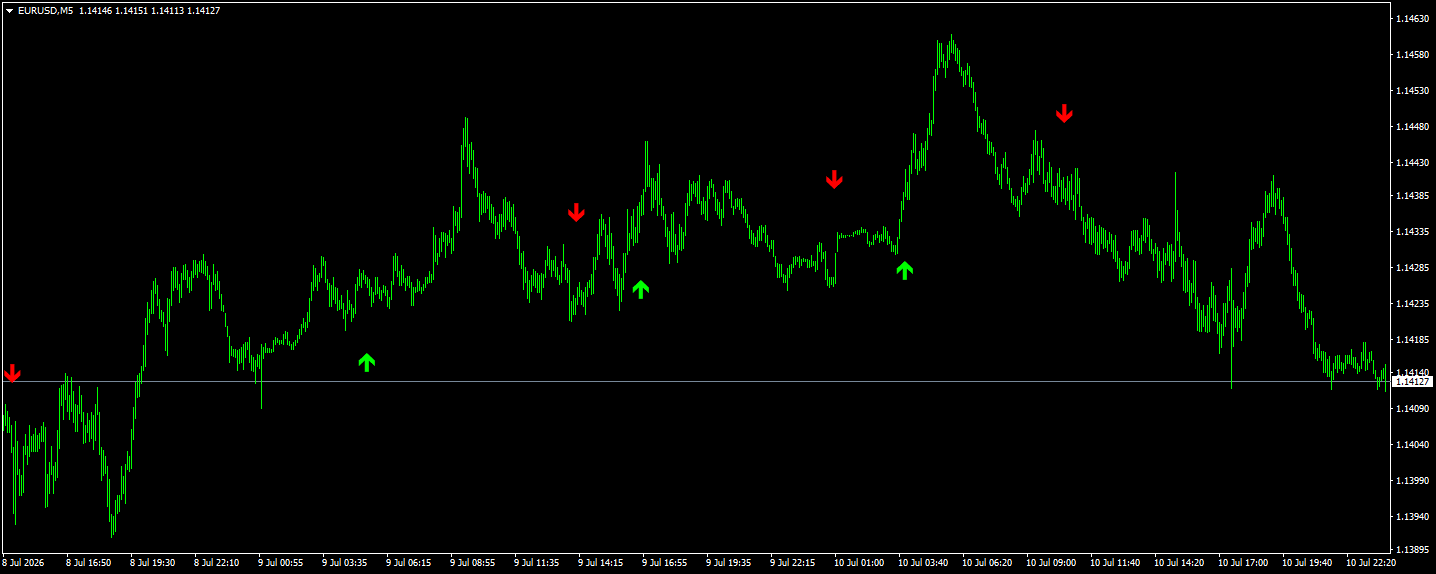Click the red down arrow above 10 Jul 01:00
The height and width of the screenshot is (574, 1436).
pos(834,180)
